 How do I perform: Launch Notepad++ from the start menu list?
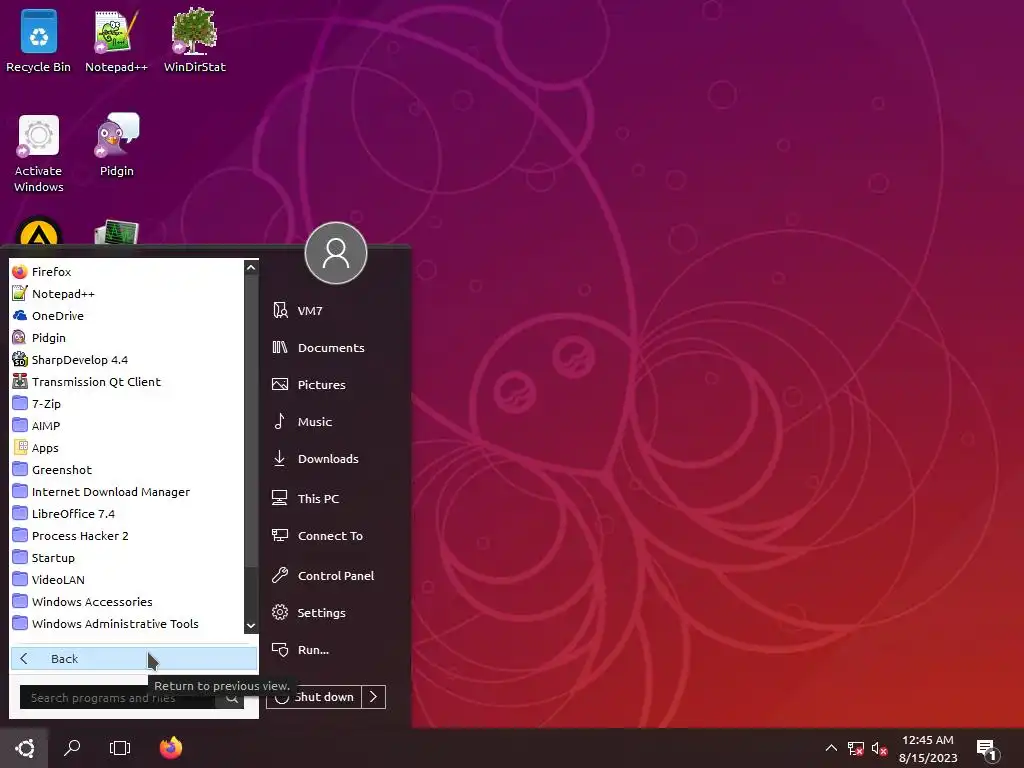[127, 294]
